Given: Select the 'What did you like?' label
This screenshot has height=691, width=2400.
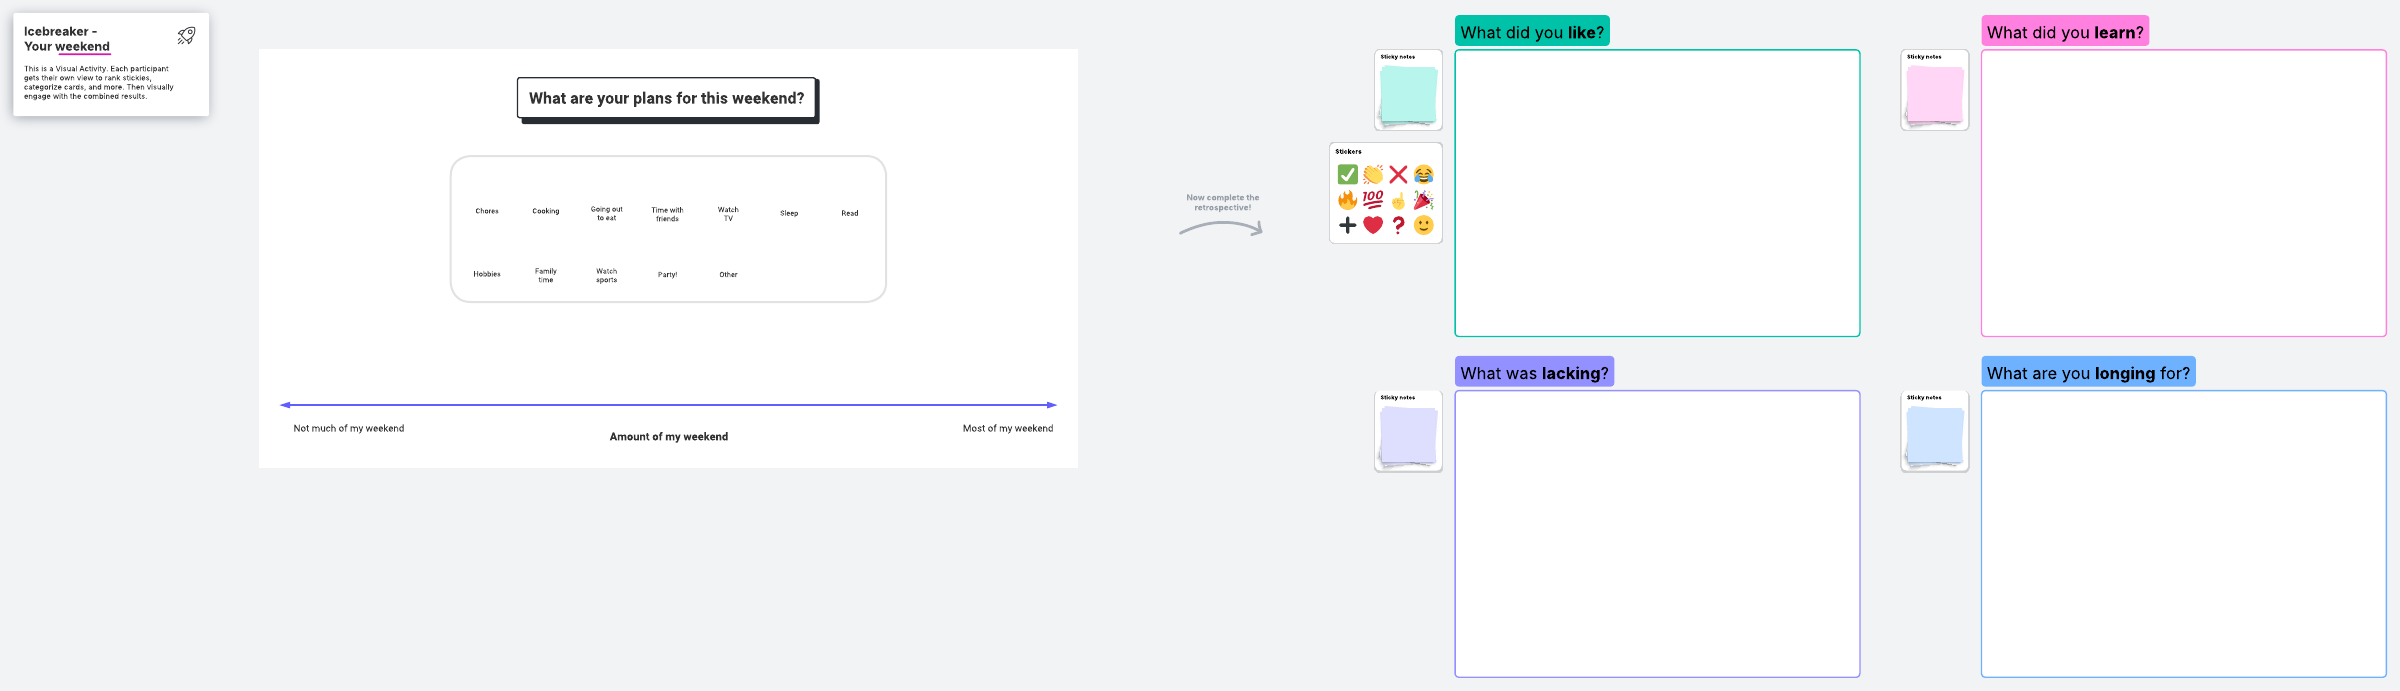Looking at the screenshot, I should tap(1531, 32).
